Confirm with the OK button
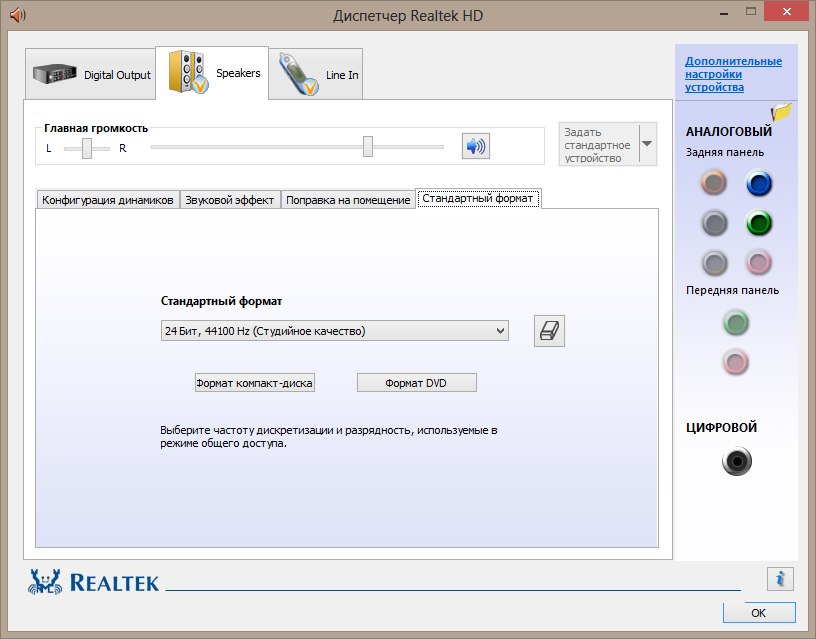The height and width of the screenshot is (639, 816). coord(759,612)
